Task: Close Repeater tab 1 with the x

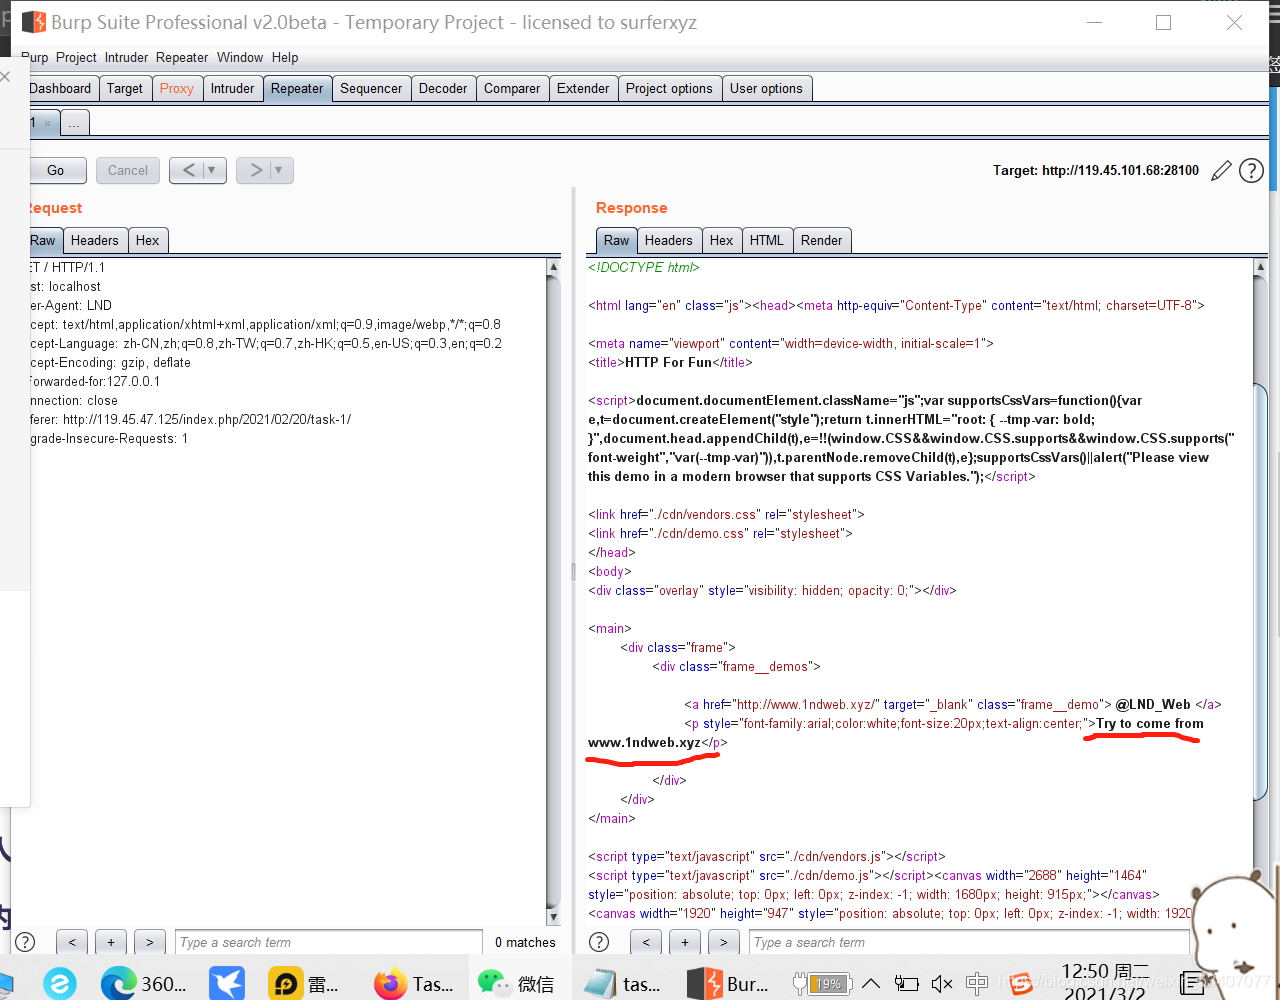Action: (47, 124)
